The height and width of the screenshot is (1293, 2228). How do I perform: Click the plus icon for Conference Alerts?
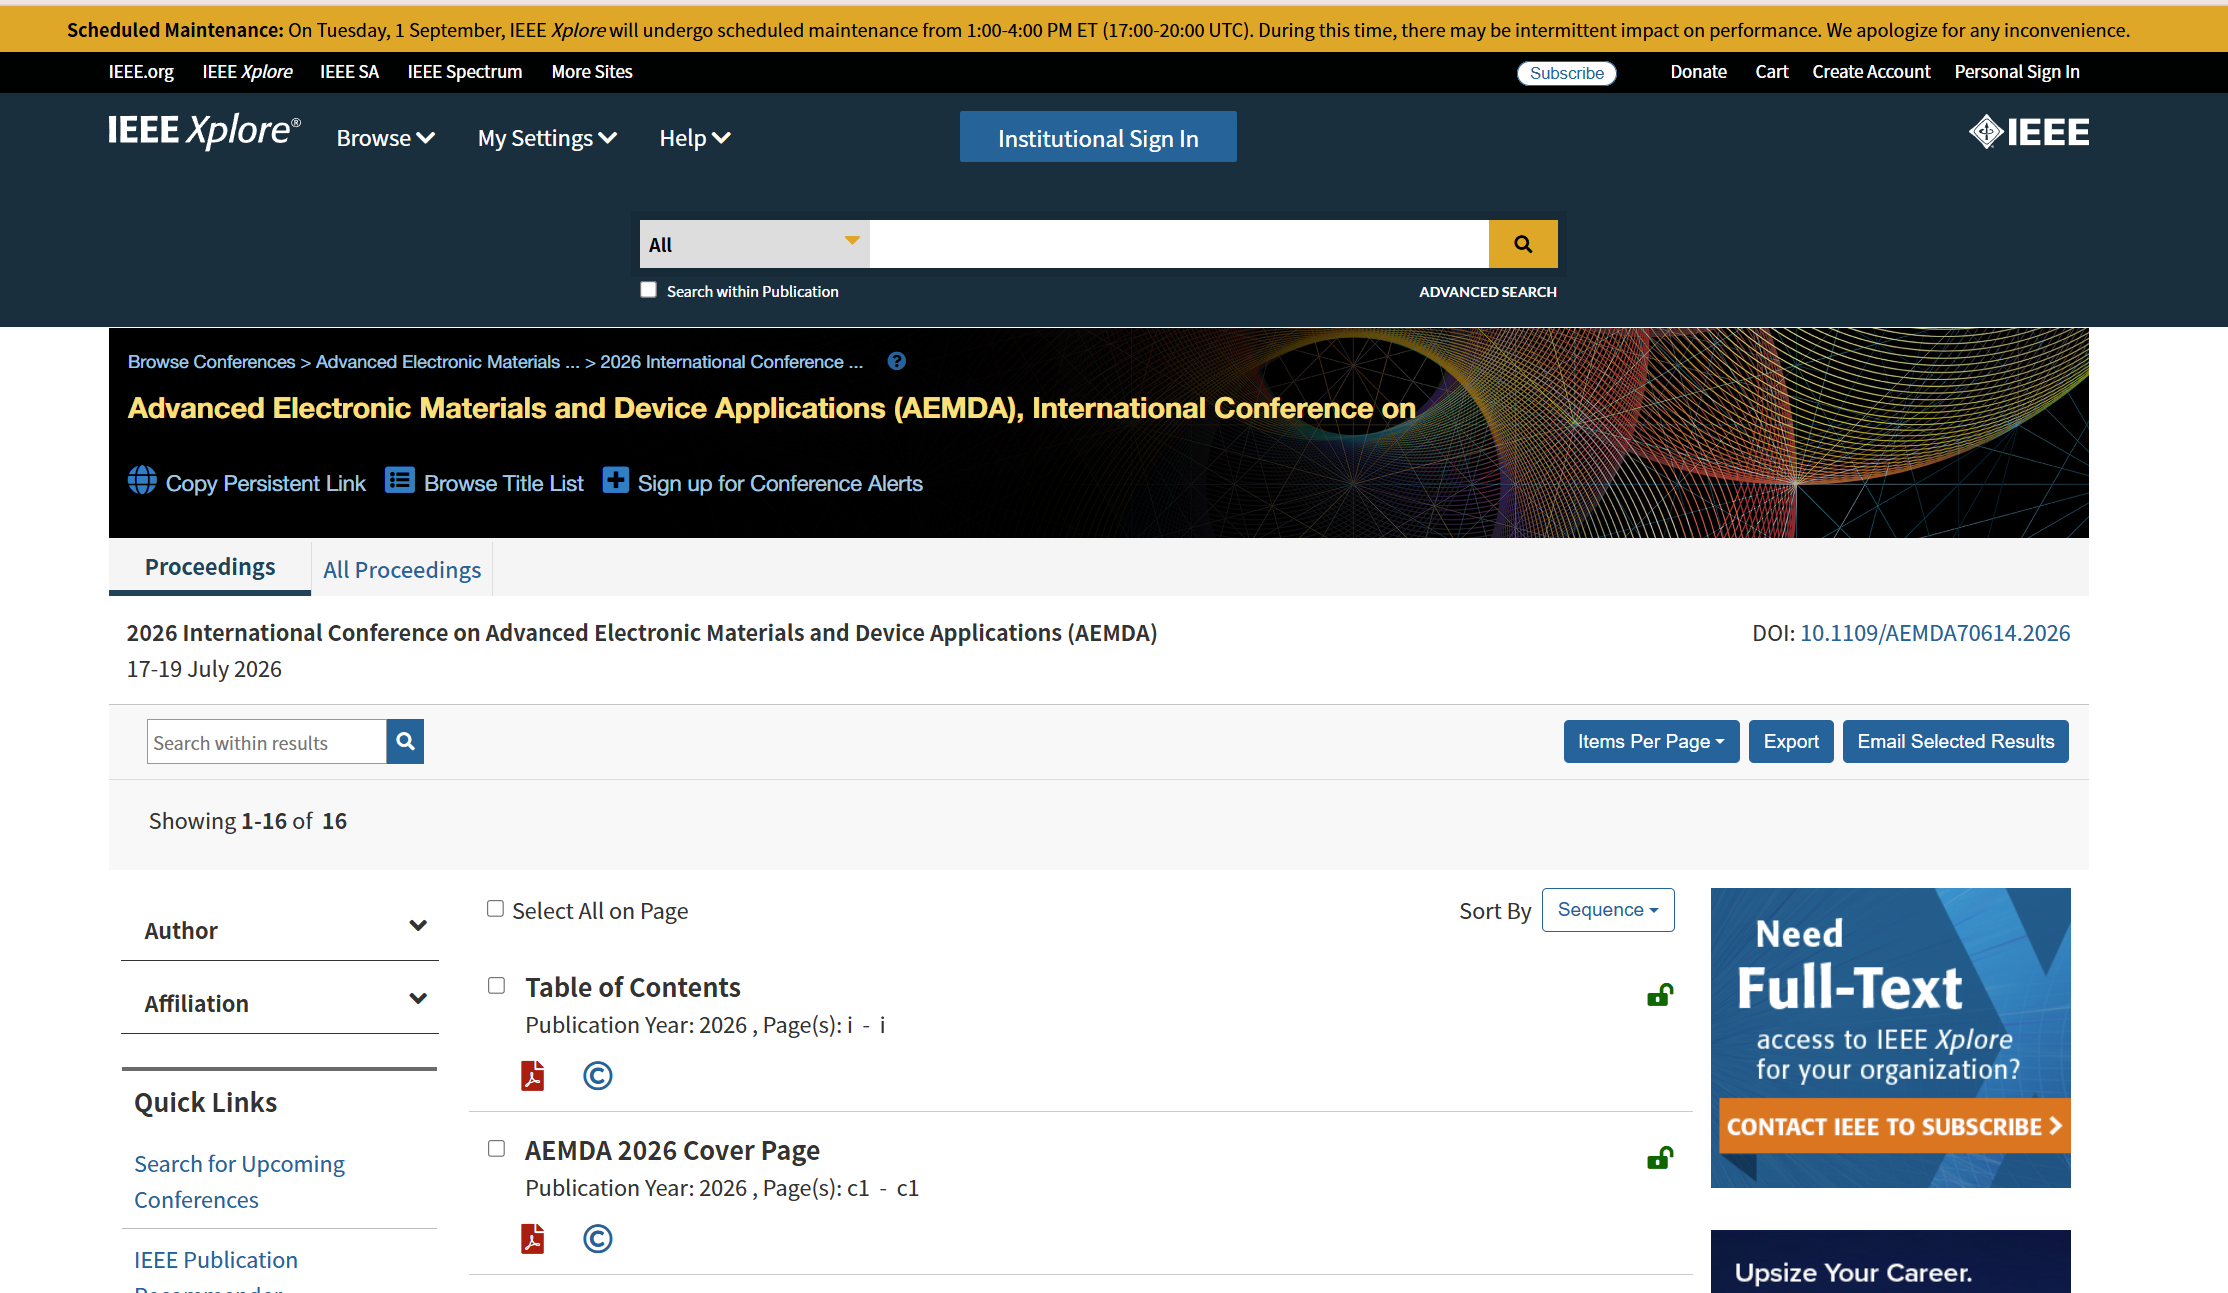point(616,480)
